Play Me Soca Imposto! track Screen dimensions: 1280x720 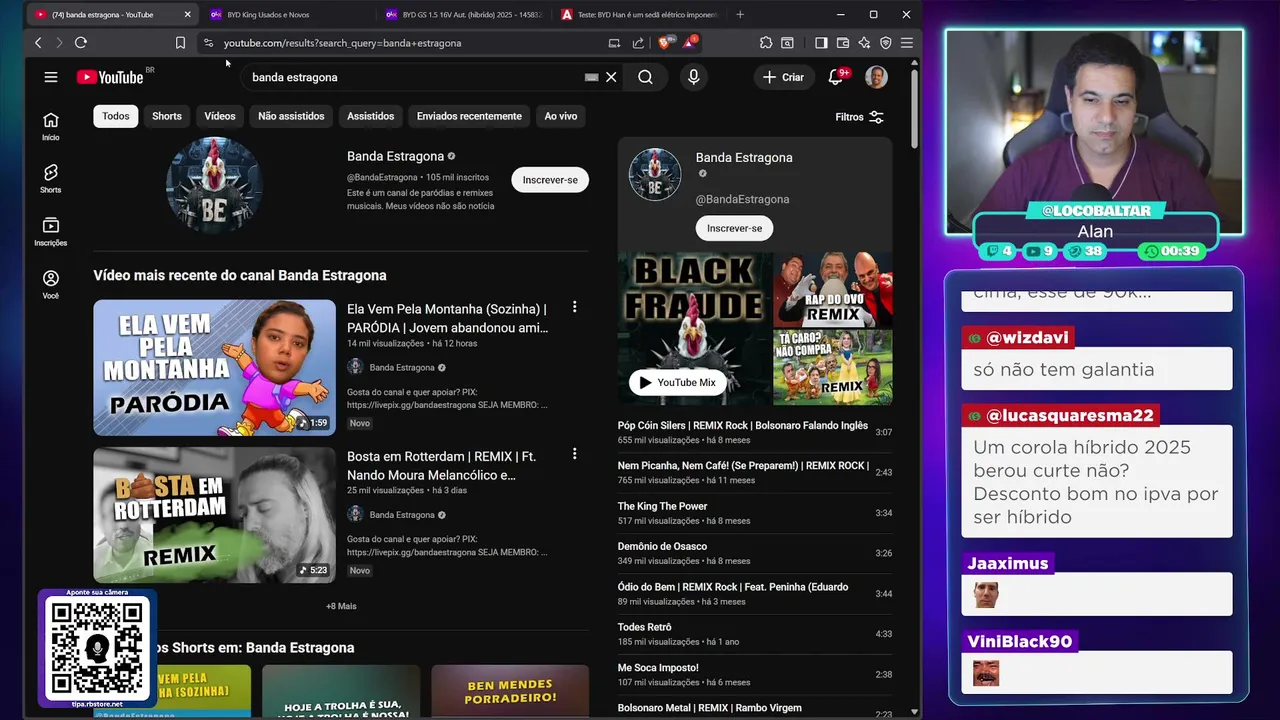[x=755, y=674]
